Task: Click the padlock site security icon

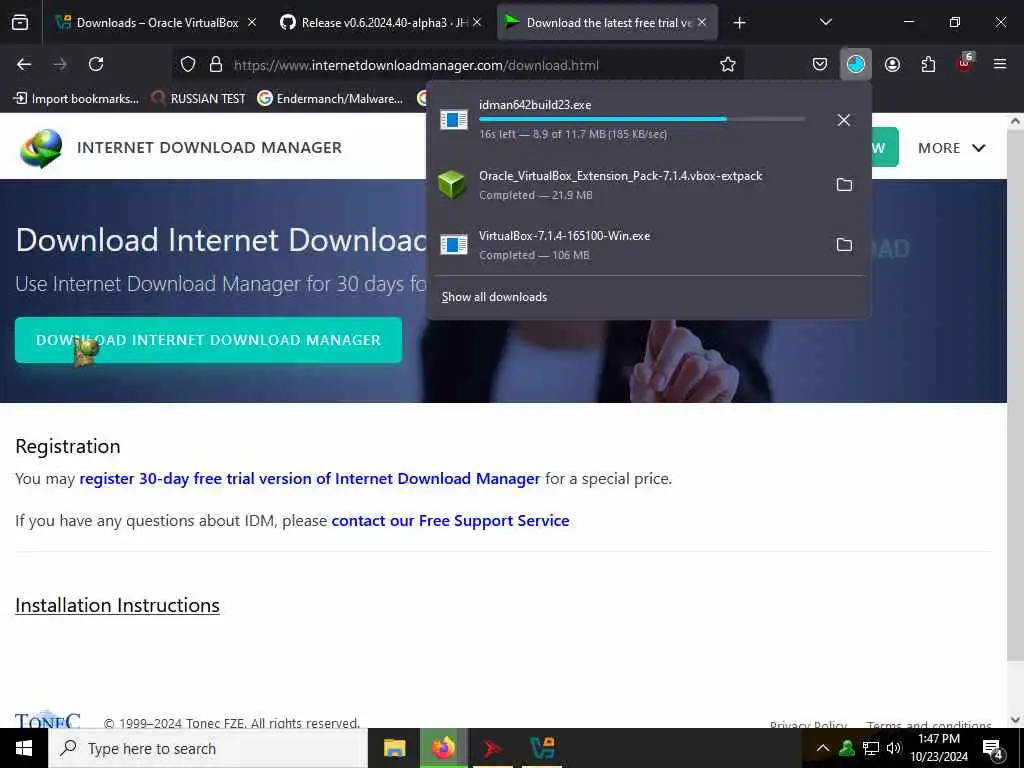Action: (x=216, y=64)
